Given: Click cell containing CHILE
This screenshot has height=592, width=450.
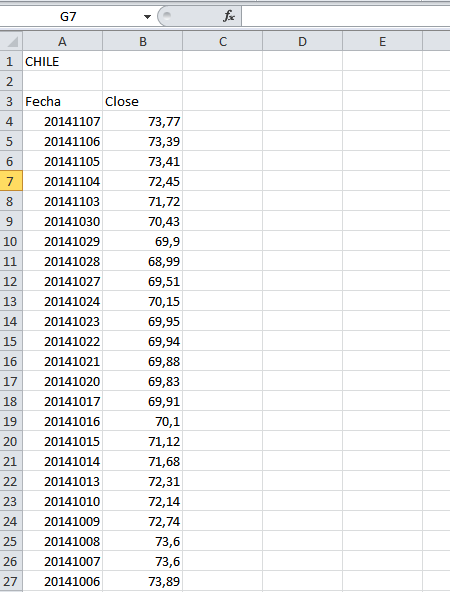Looking at the screenshot, I should 63,62.
